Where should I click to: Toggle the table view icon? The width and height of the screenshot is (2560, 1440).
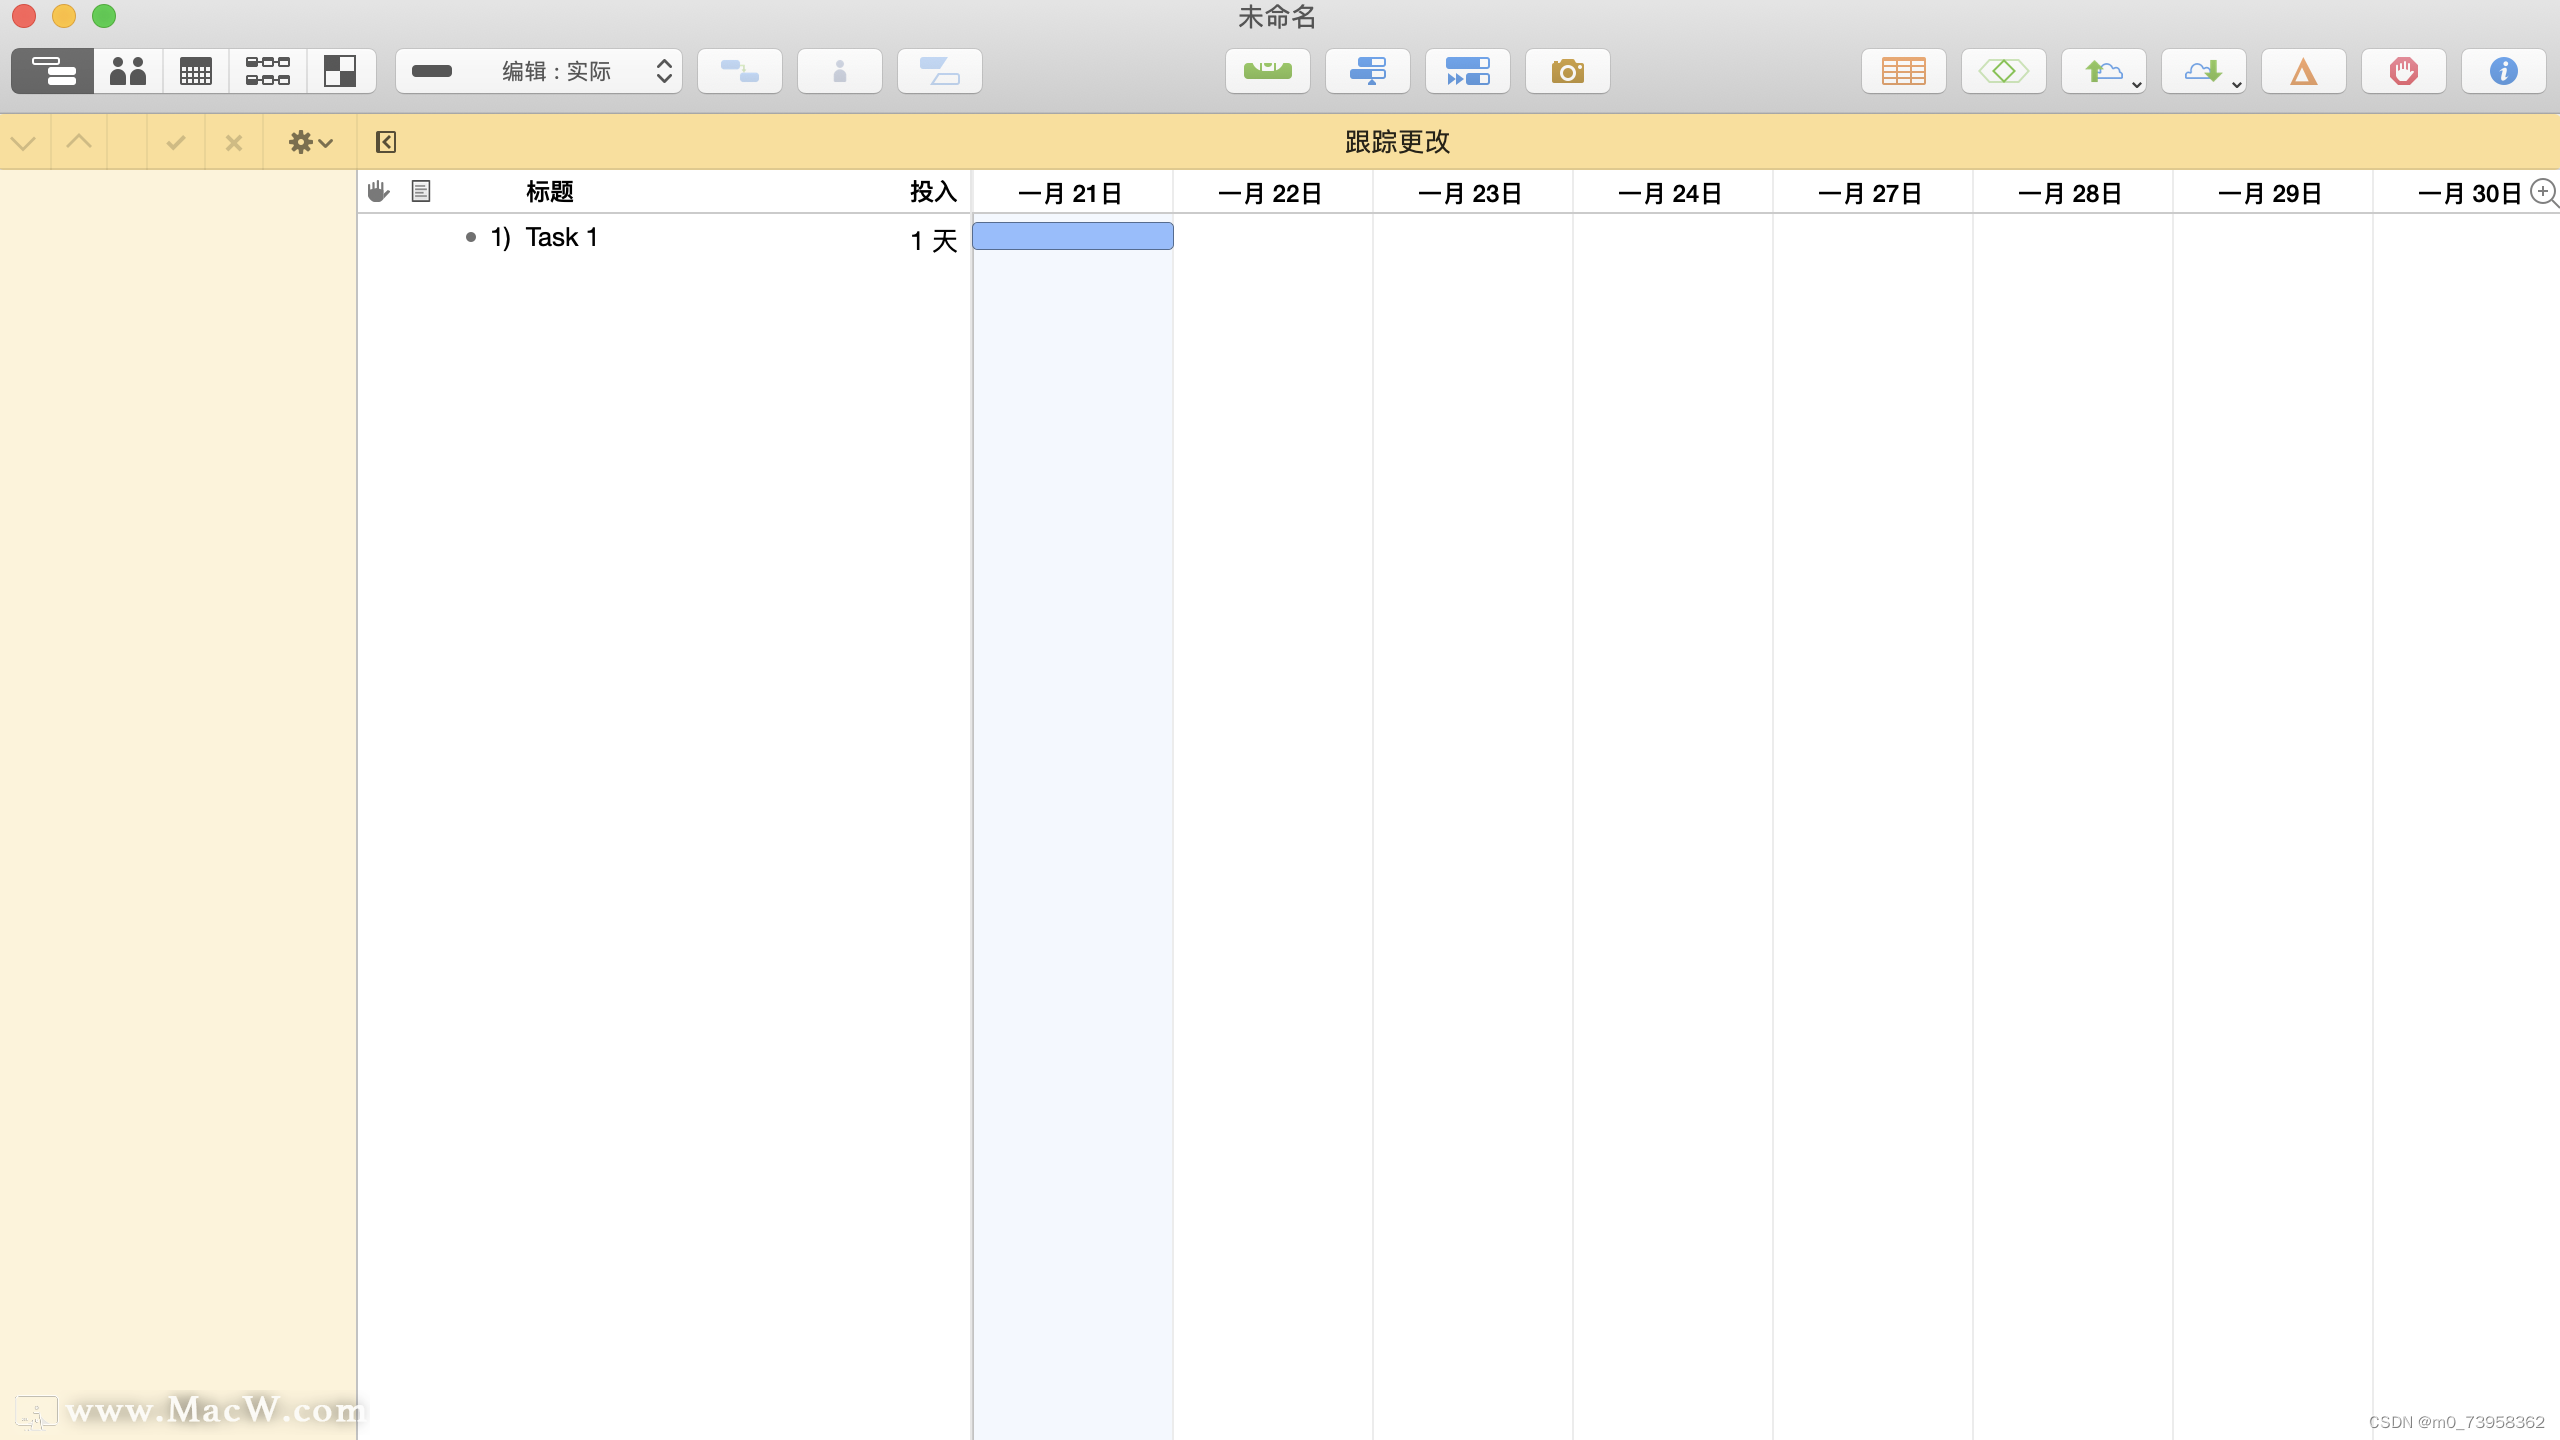click(1904, 70)
